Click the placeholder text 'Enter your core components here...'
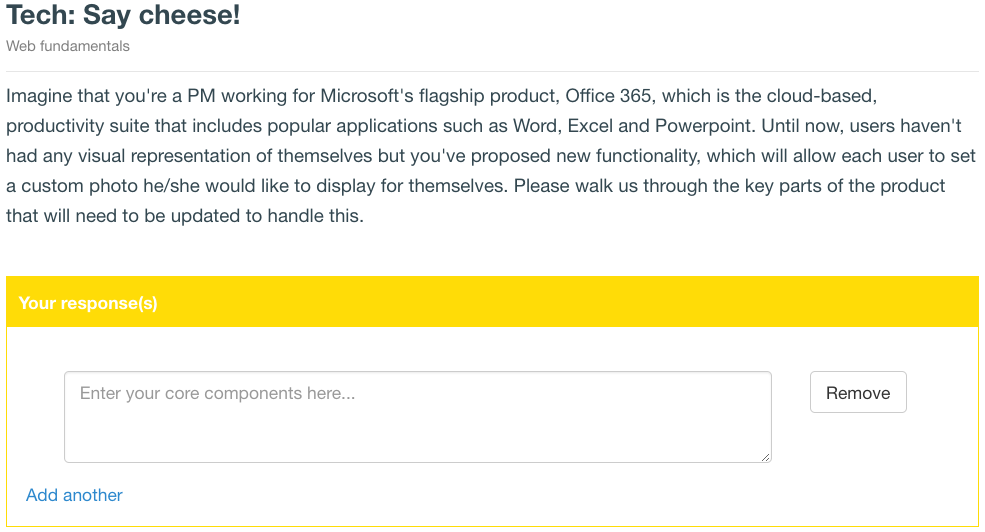This screenshot has width=985, height=532. (217, 393)
